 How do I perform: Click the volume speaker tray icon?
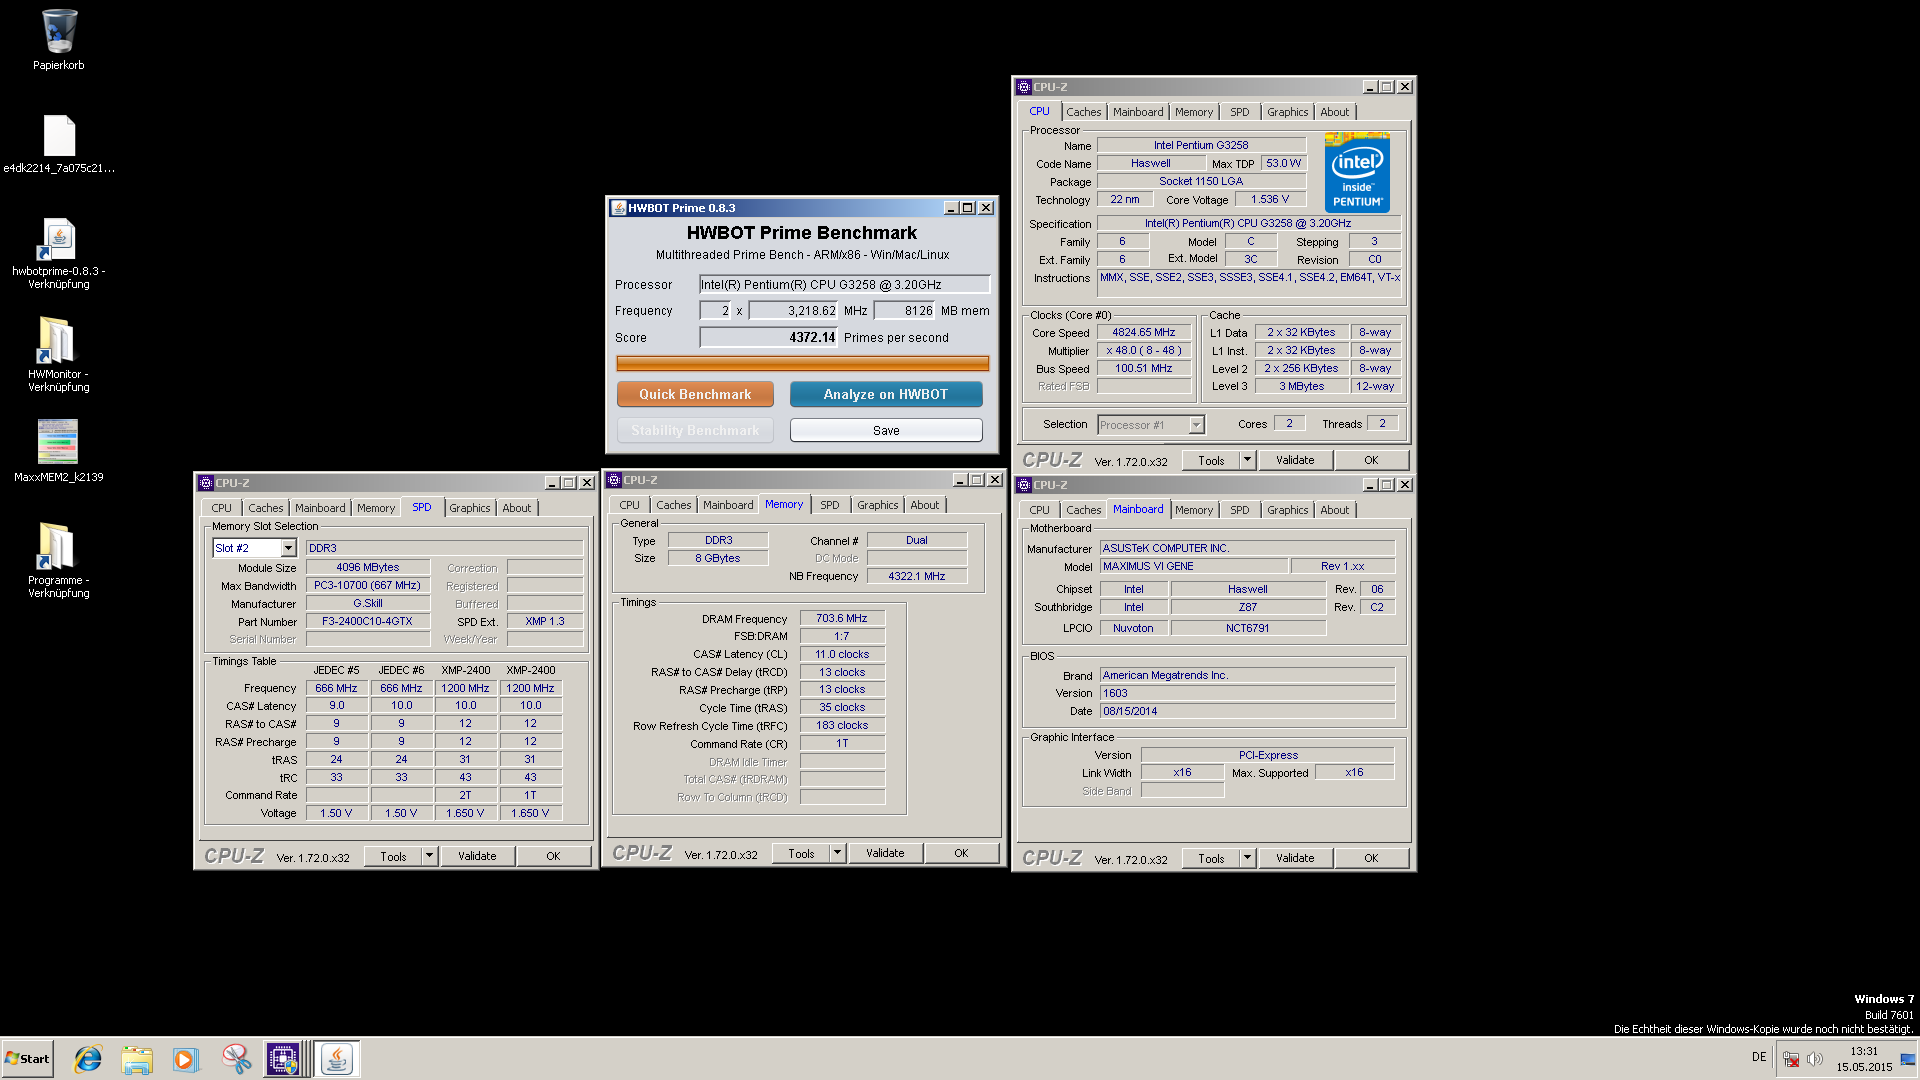click(1815, 1059)
